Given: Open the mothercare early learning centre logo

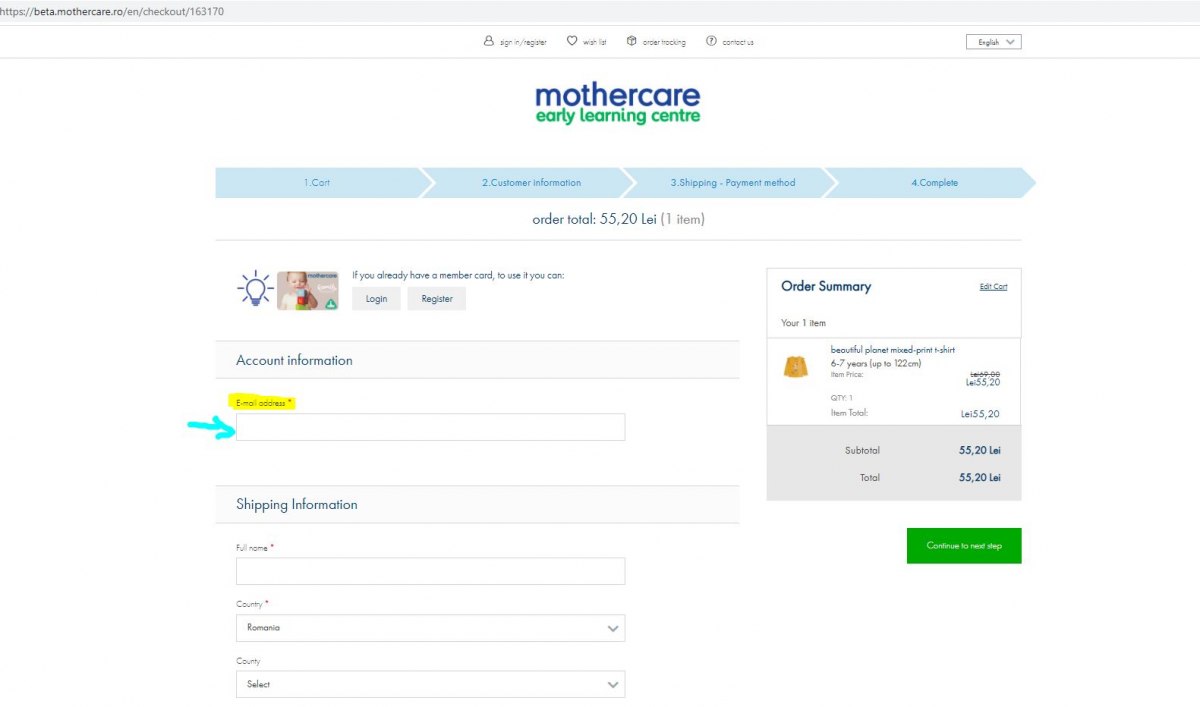Looking at the screenshot, I should point(618,104).
